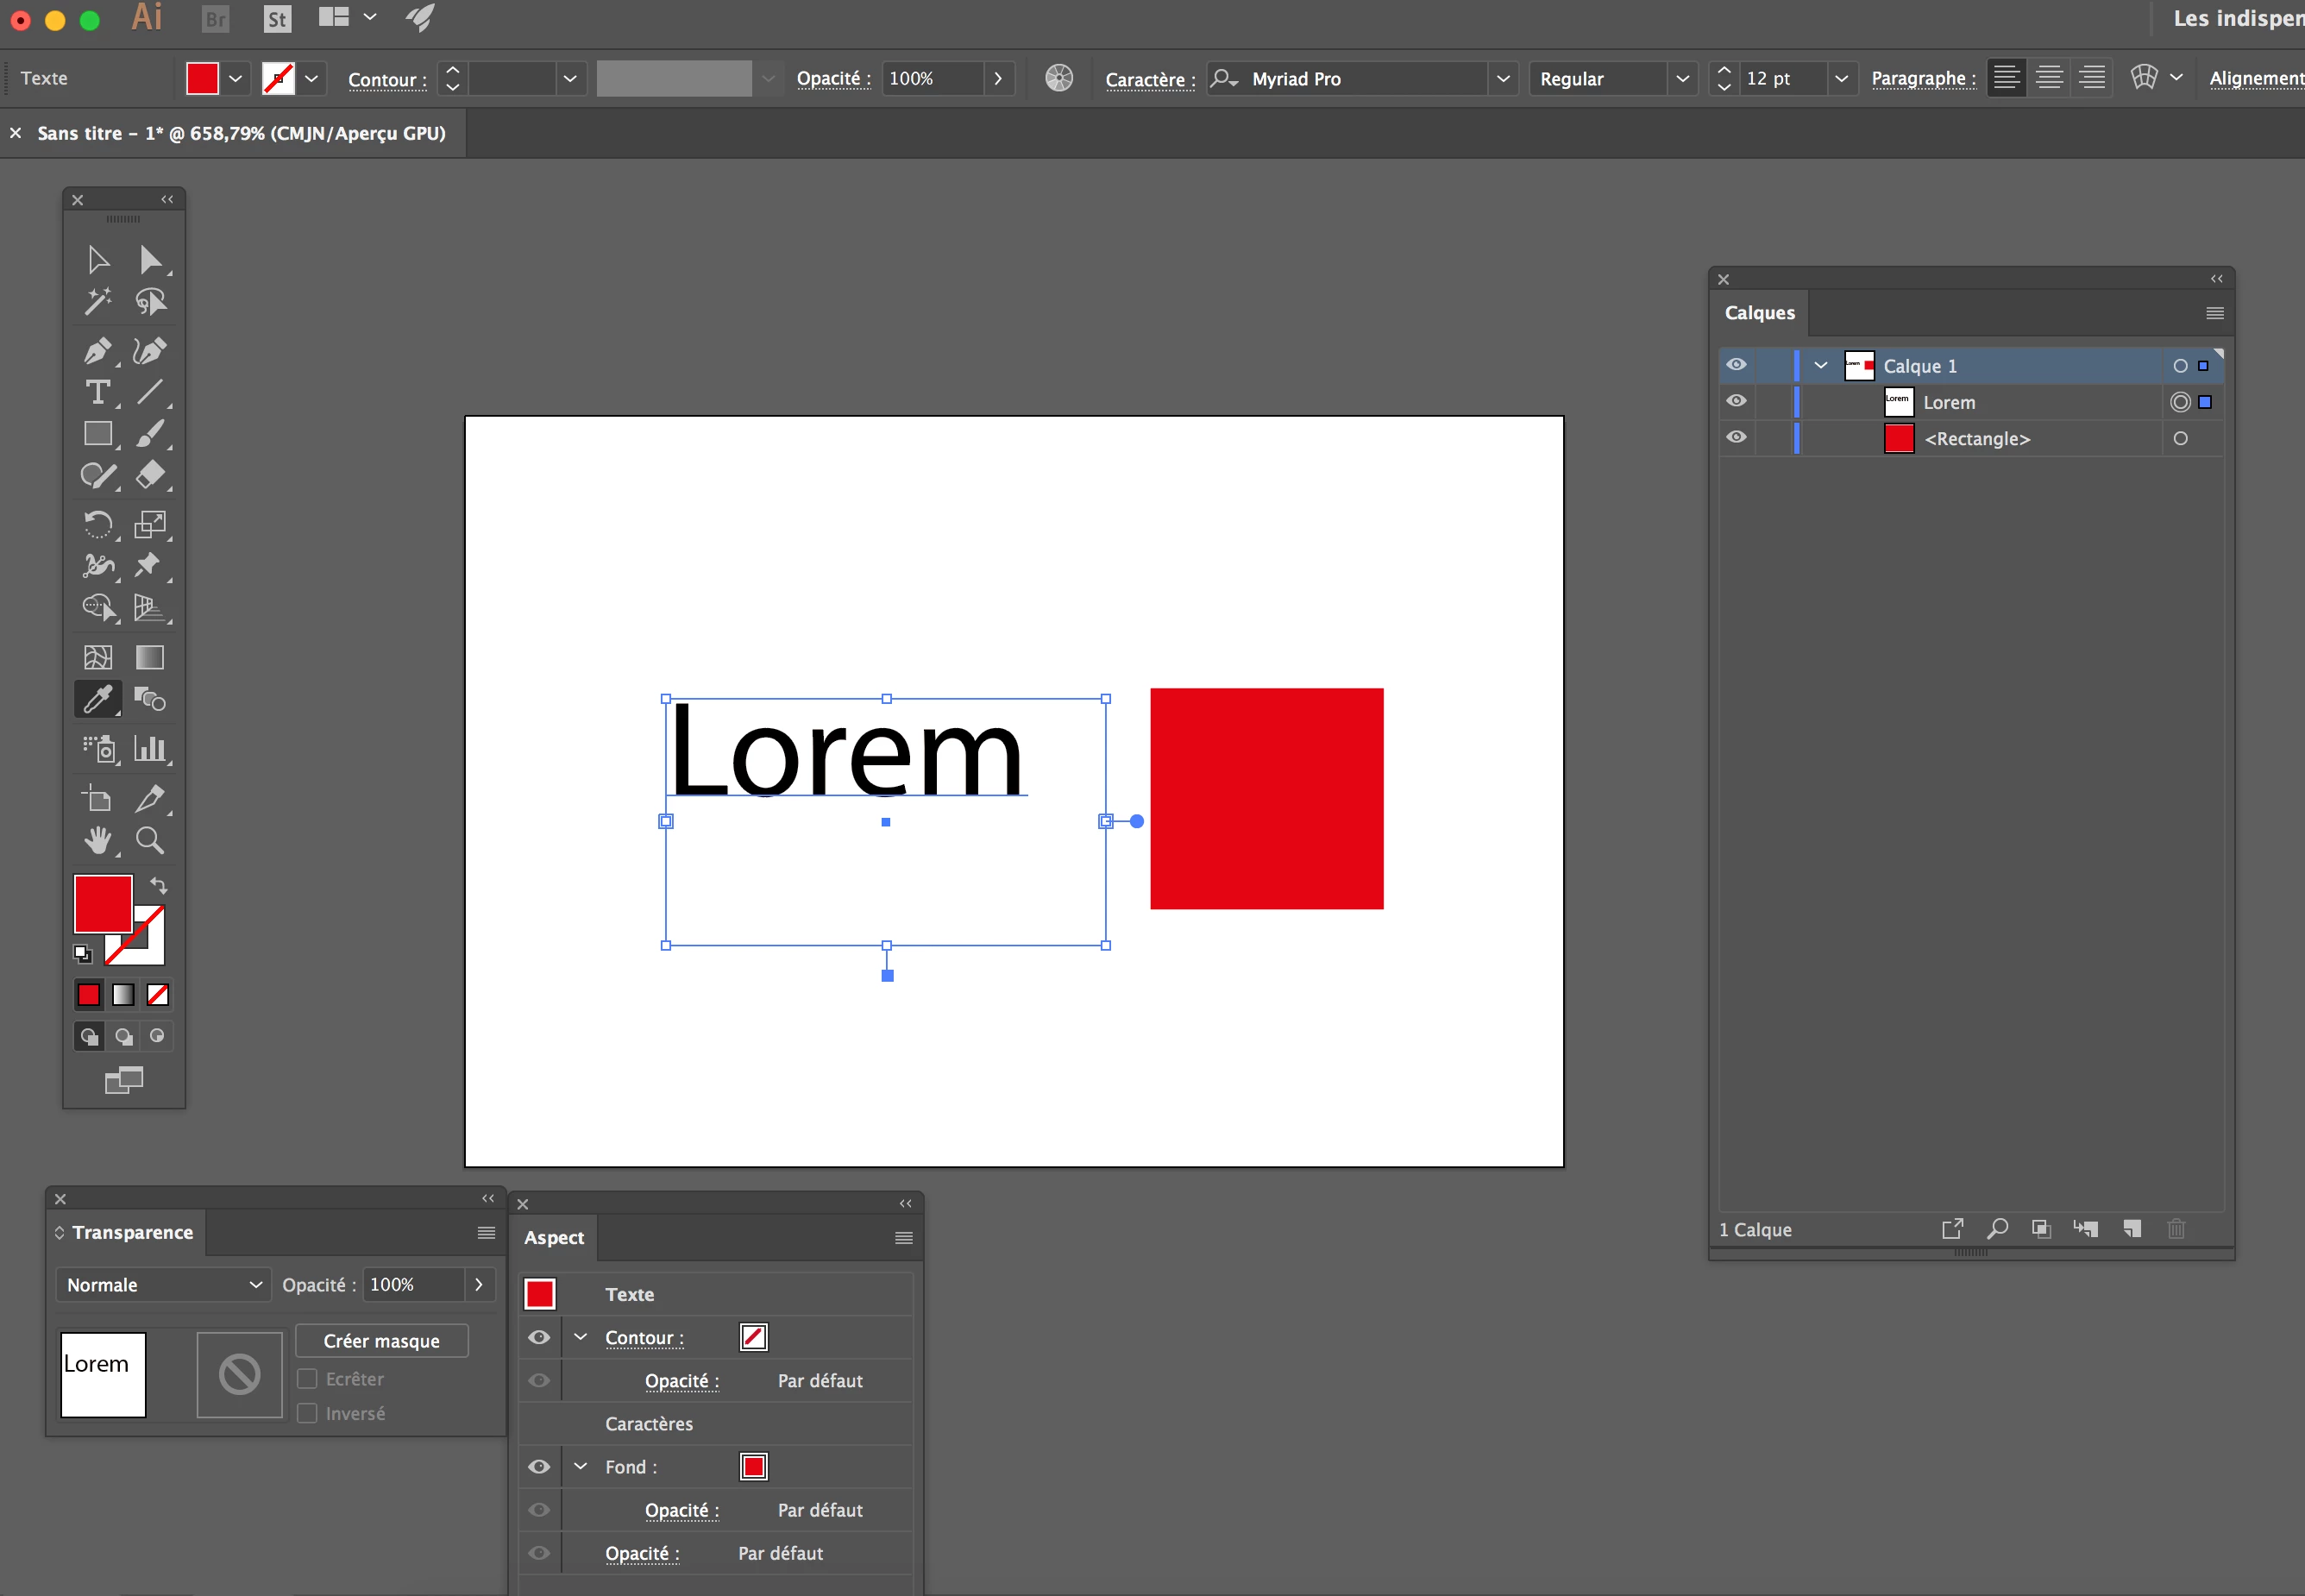Hide the Lorem layer item
Viewport: 2305px width, 1596px height.
coord(1736,402)
